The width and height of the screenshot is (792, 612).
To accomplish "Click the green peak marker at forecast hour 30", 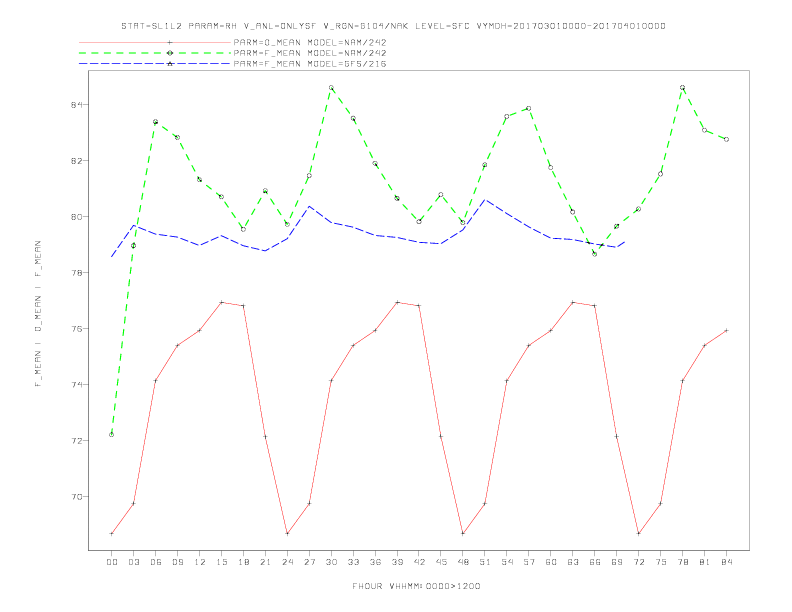I will click(331, 88).
